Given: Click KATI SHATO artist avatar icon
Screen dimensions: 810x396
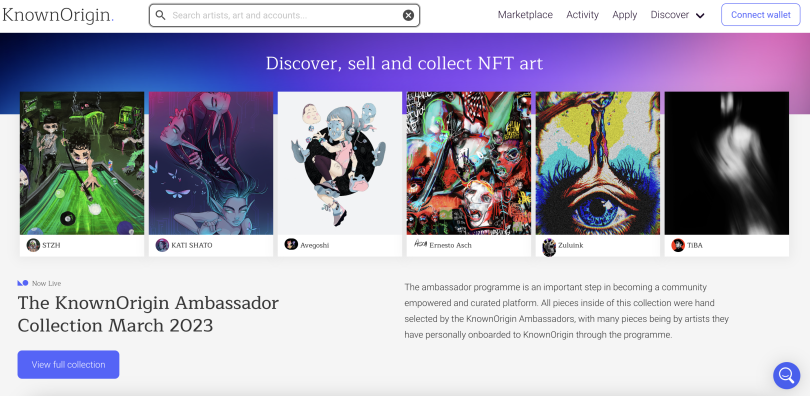Looking at the screenshot, I should click(x=162, y=245).
